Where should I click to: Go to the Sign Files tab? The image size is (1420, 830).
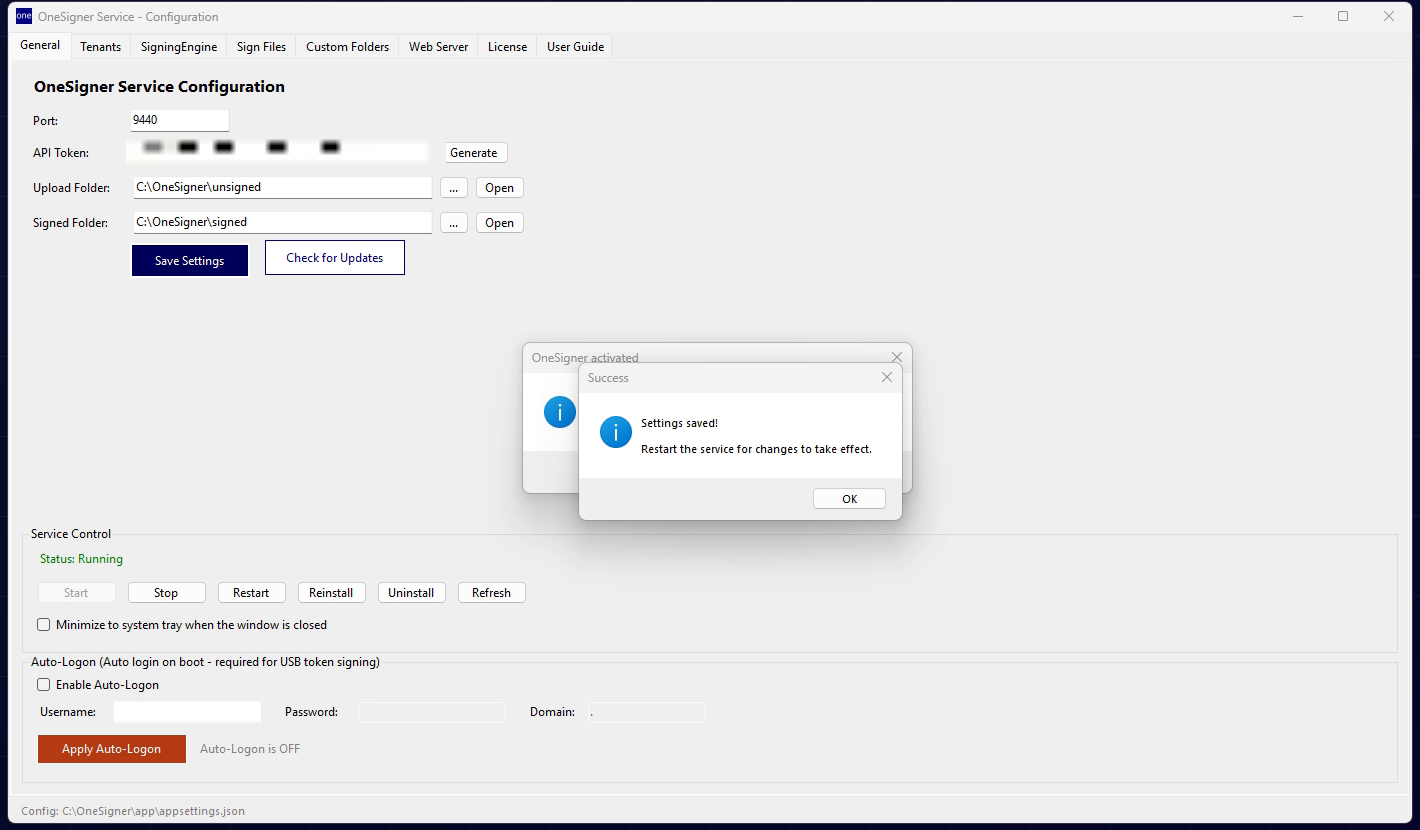pos(262,47)
